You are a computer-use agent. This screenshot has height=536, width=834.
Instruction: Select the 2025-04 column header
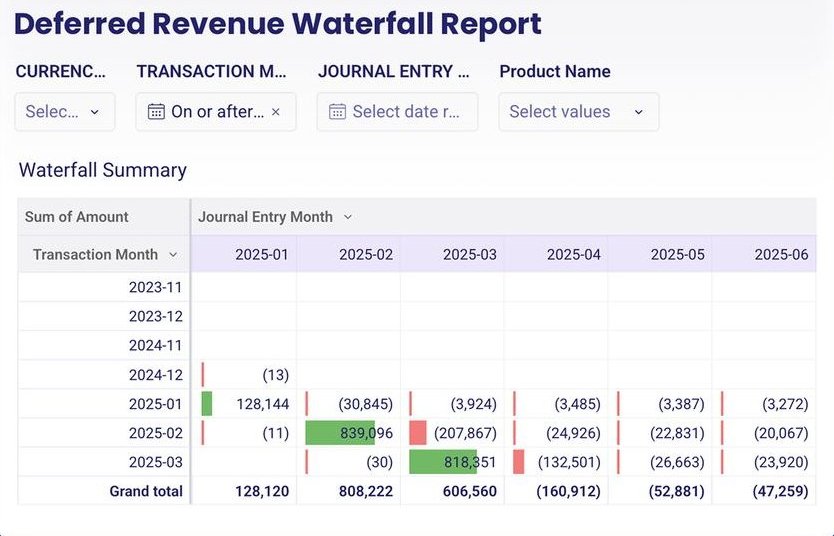pos(556,254)
